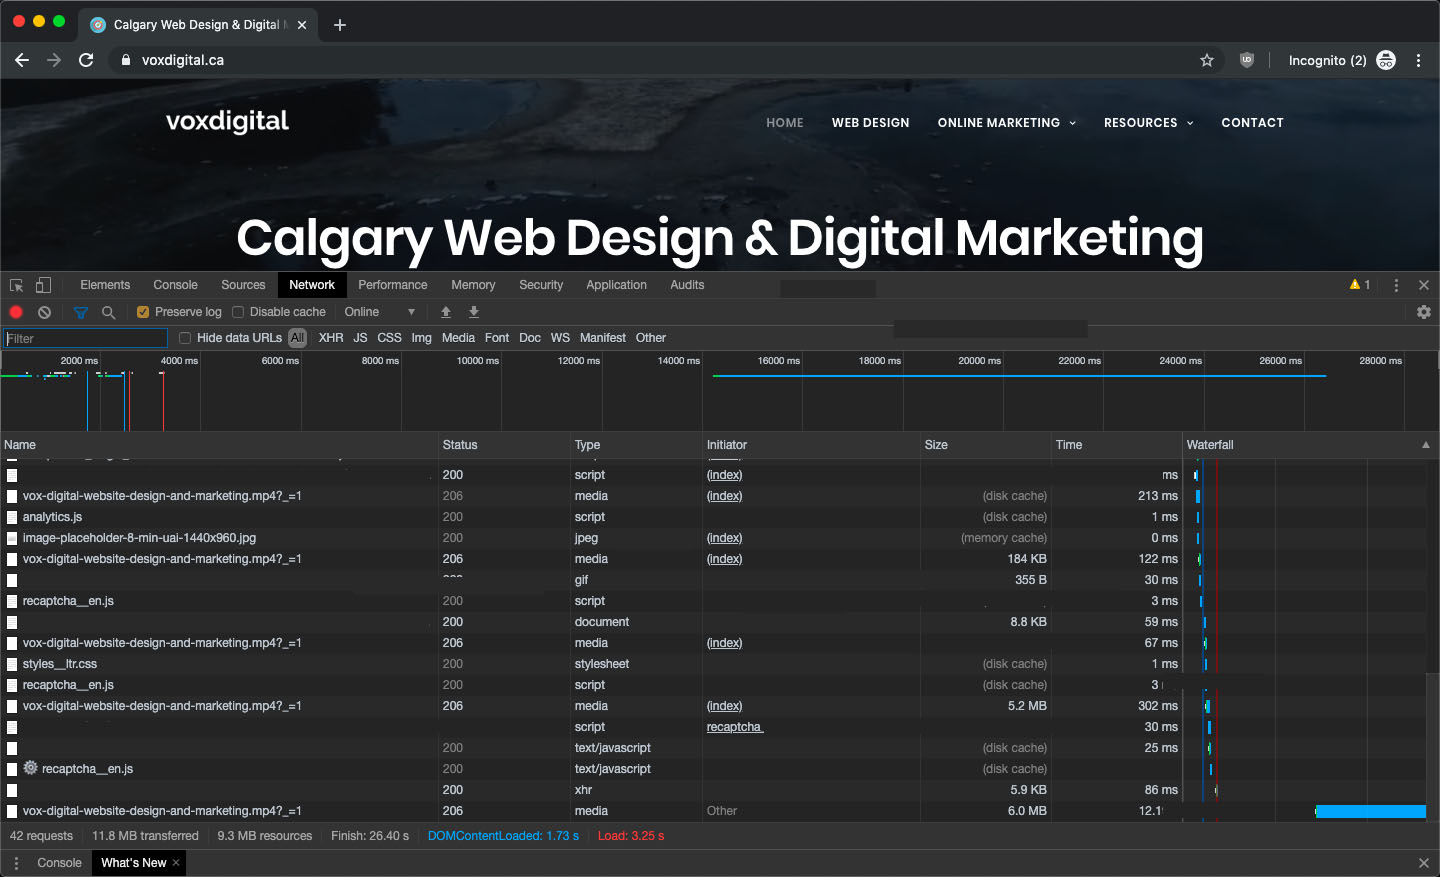The width and height of the screenshot is (1440, 877).
Task: Enable the Disable cache checkbox
Action: coord(238,312)
